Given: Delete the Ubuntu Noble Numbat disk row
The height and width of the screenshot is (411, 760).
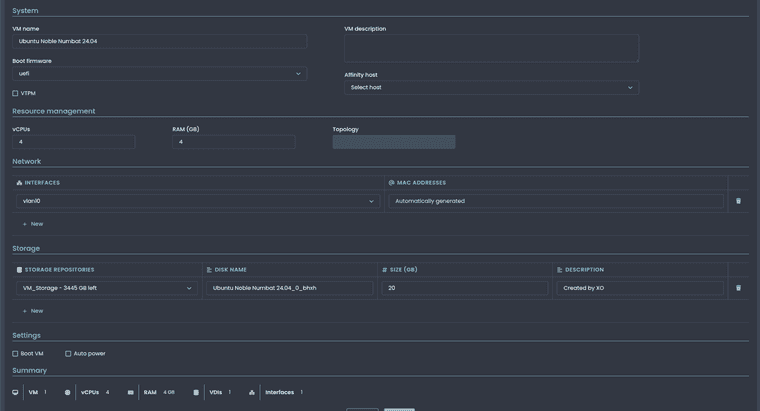Looking at the screenshot, I should pyautogui.click(x=738, y=288).
